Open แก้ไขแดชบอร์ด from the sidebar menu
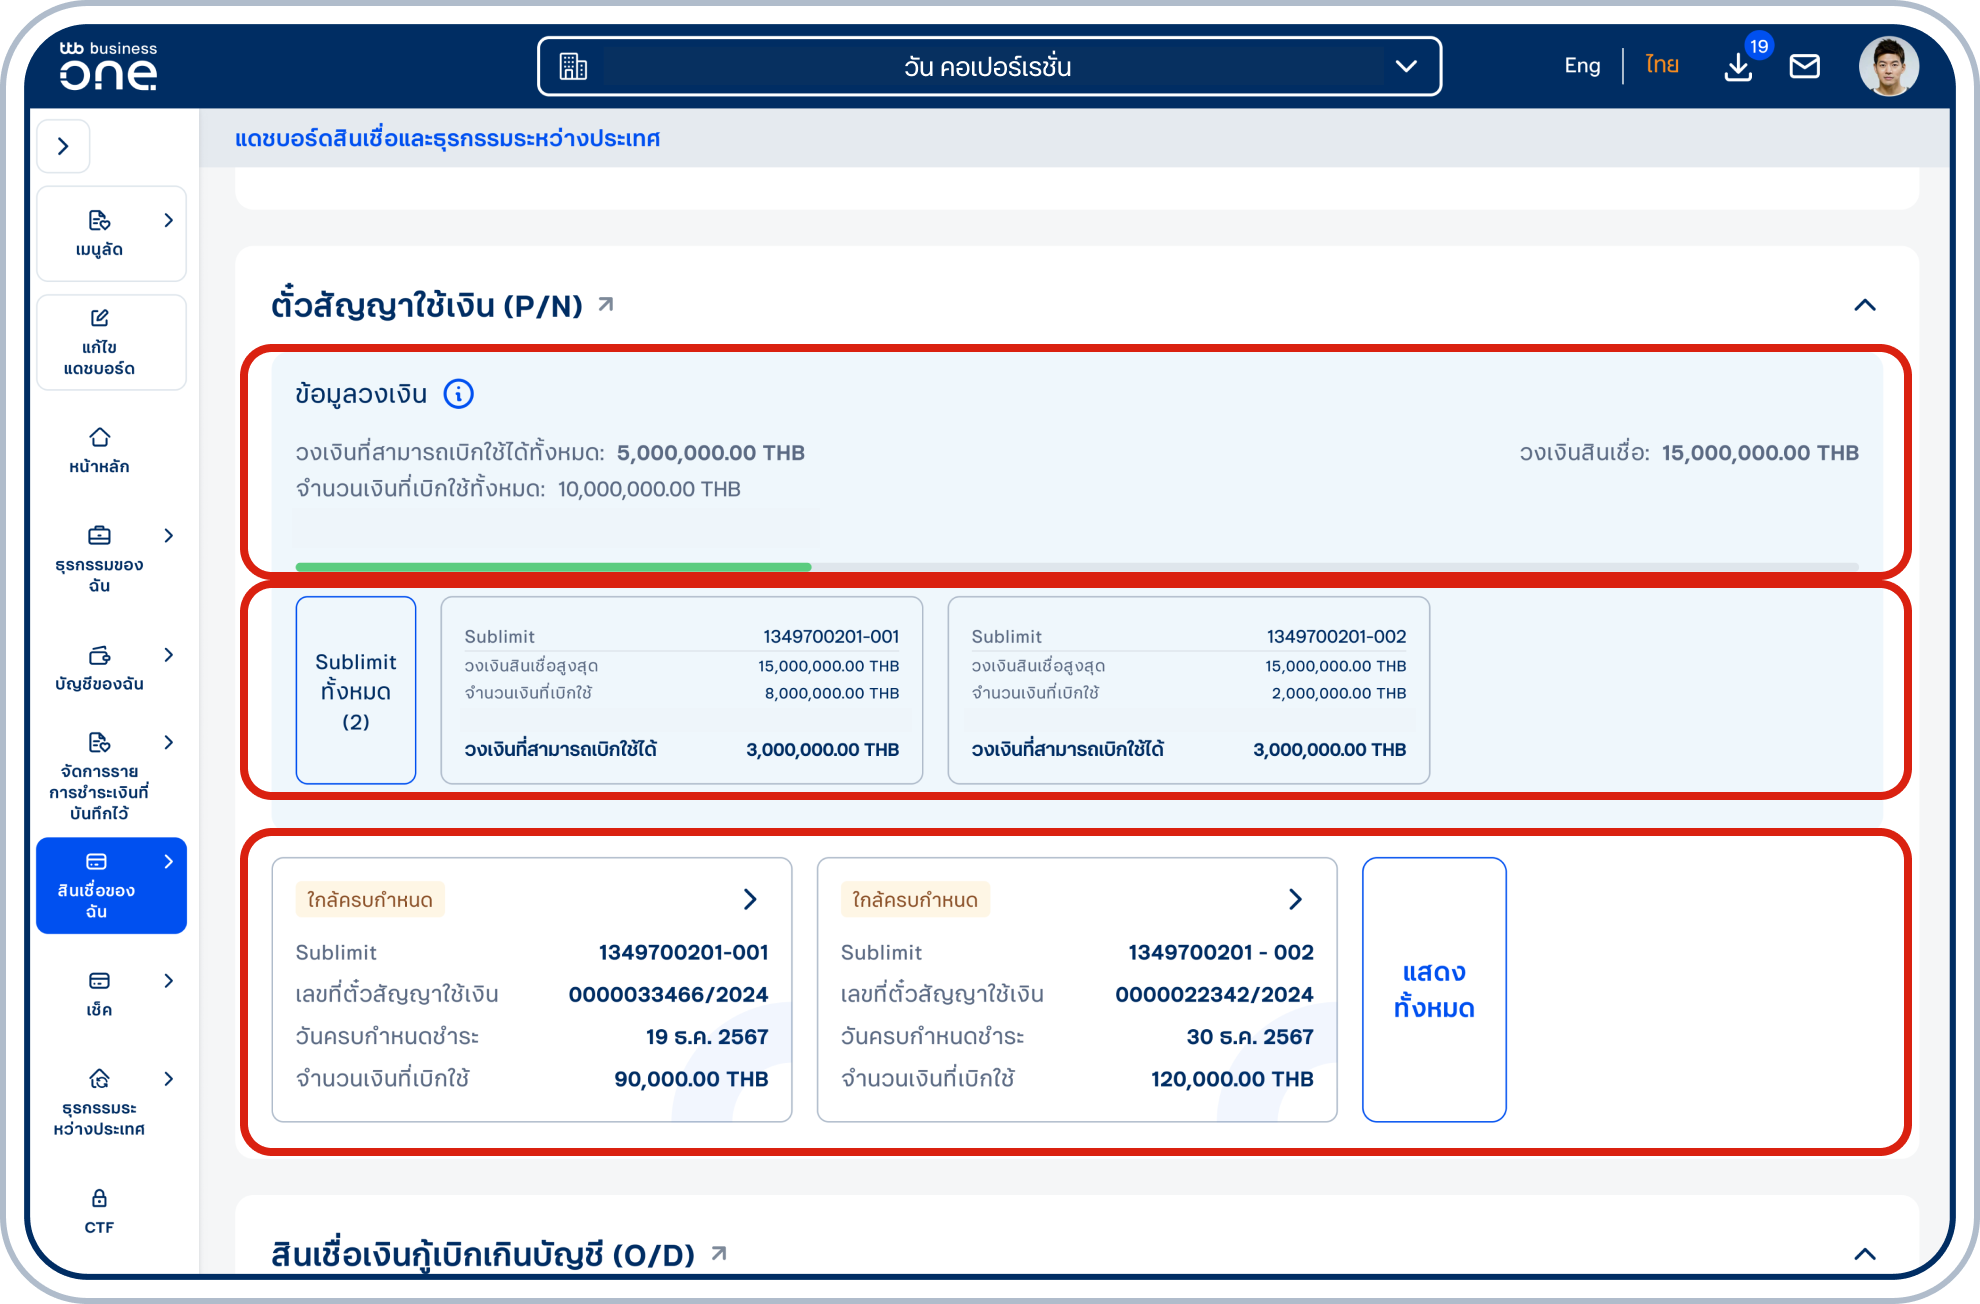The image size is (1980, 1304). click(111, 342)
